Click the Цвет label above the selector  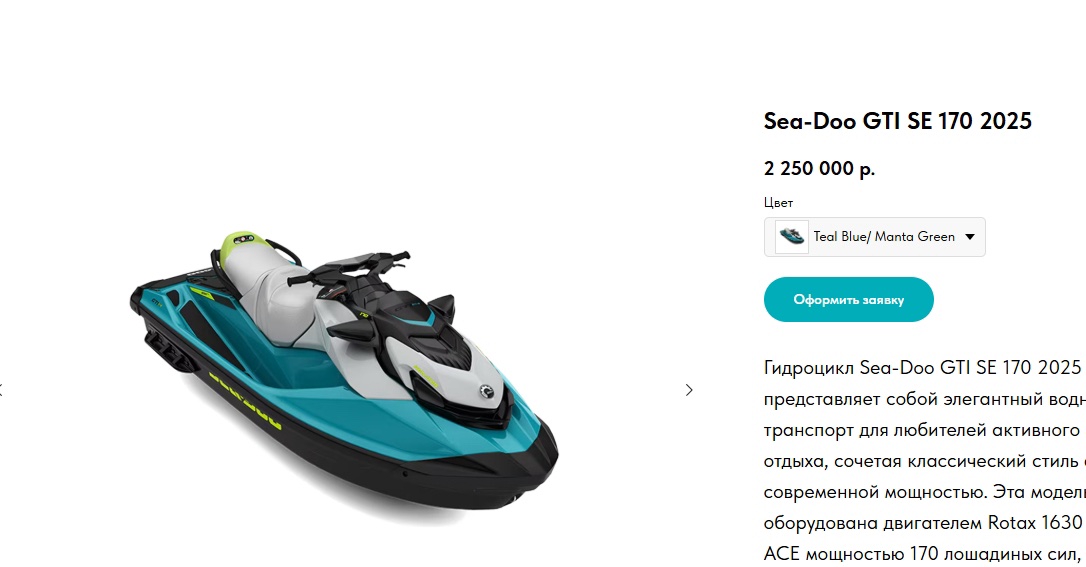778,203
